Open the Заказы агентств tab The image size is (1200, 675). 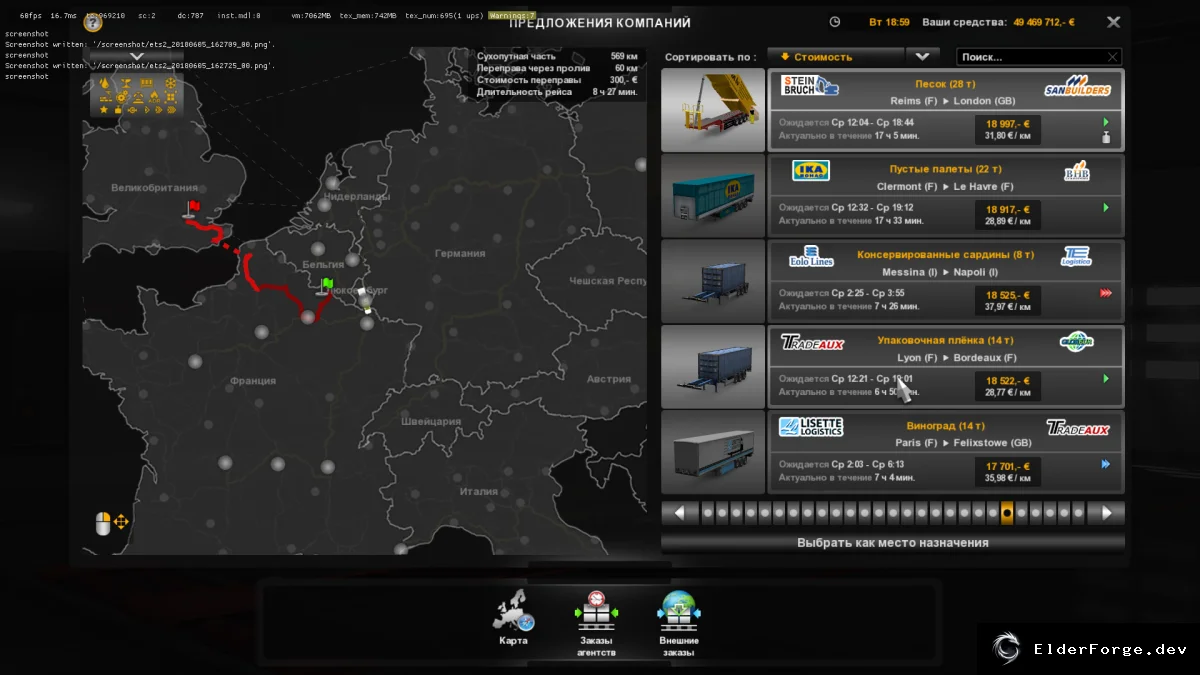pos(596,624)
